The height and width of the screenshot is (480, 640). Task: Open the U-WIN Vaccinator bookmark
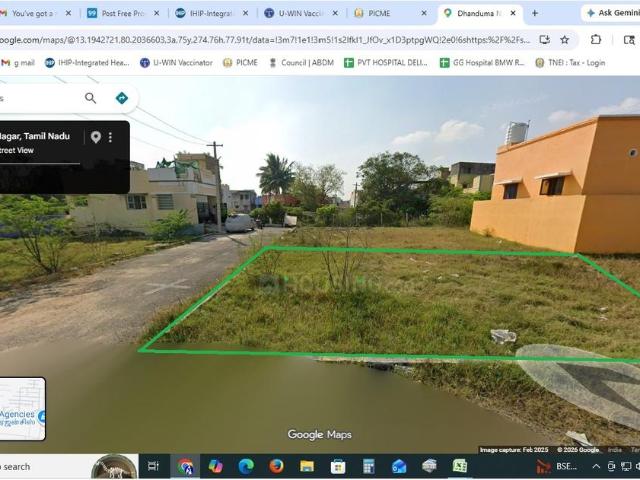click(x=176, y=63)
